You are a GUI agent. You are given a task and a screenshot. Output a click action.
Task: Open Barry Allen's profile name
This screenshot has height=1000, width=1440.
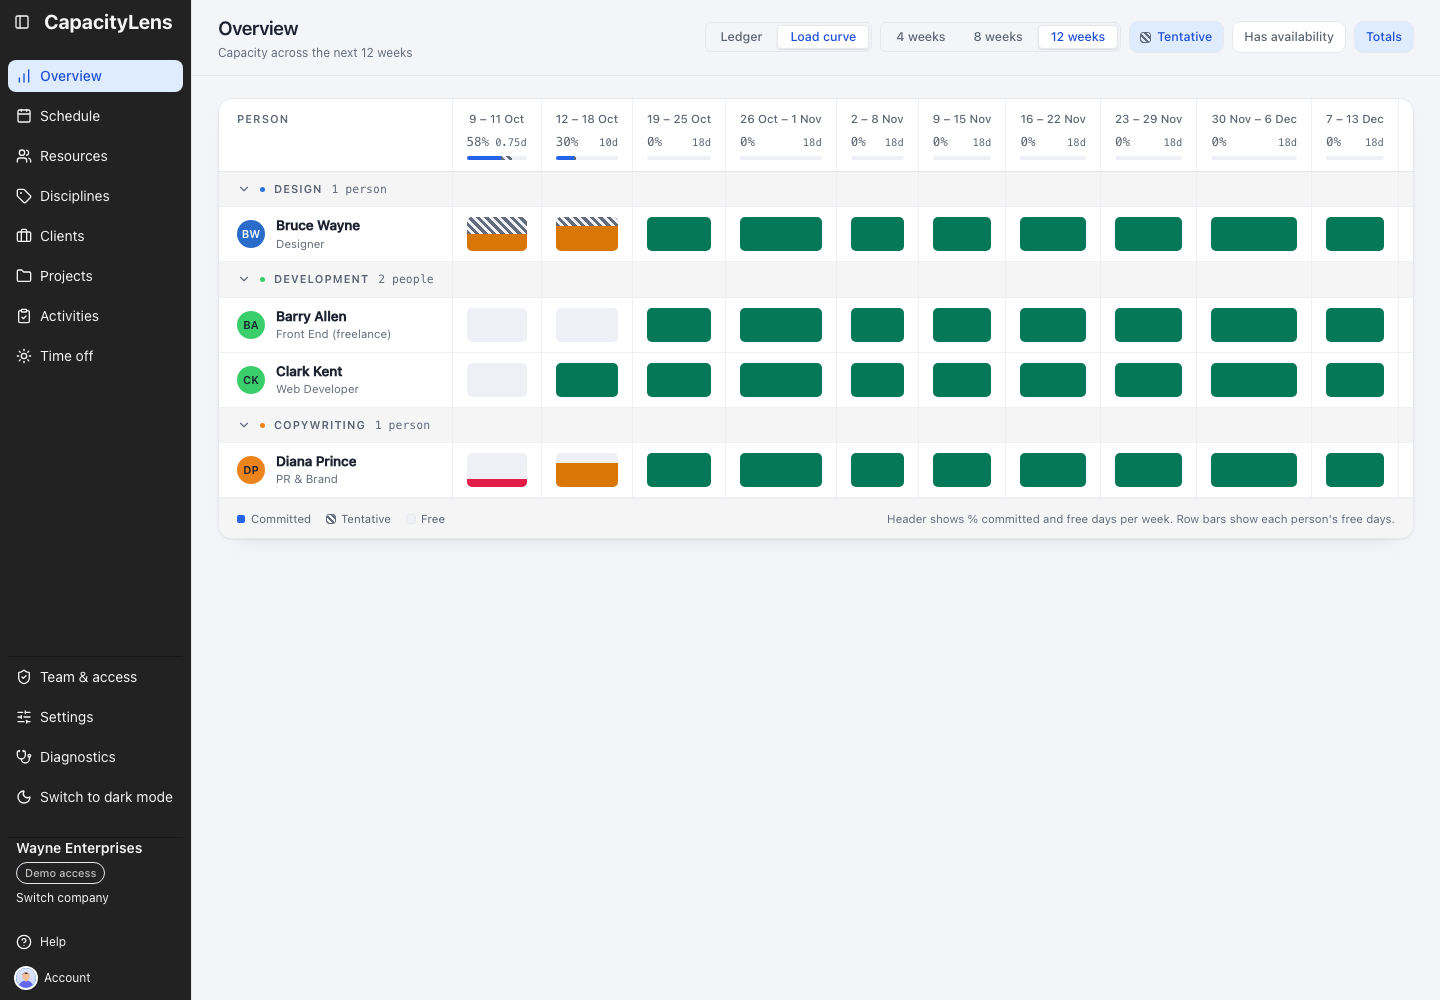pyautogui.click(x=311, y=316)
